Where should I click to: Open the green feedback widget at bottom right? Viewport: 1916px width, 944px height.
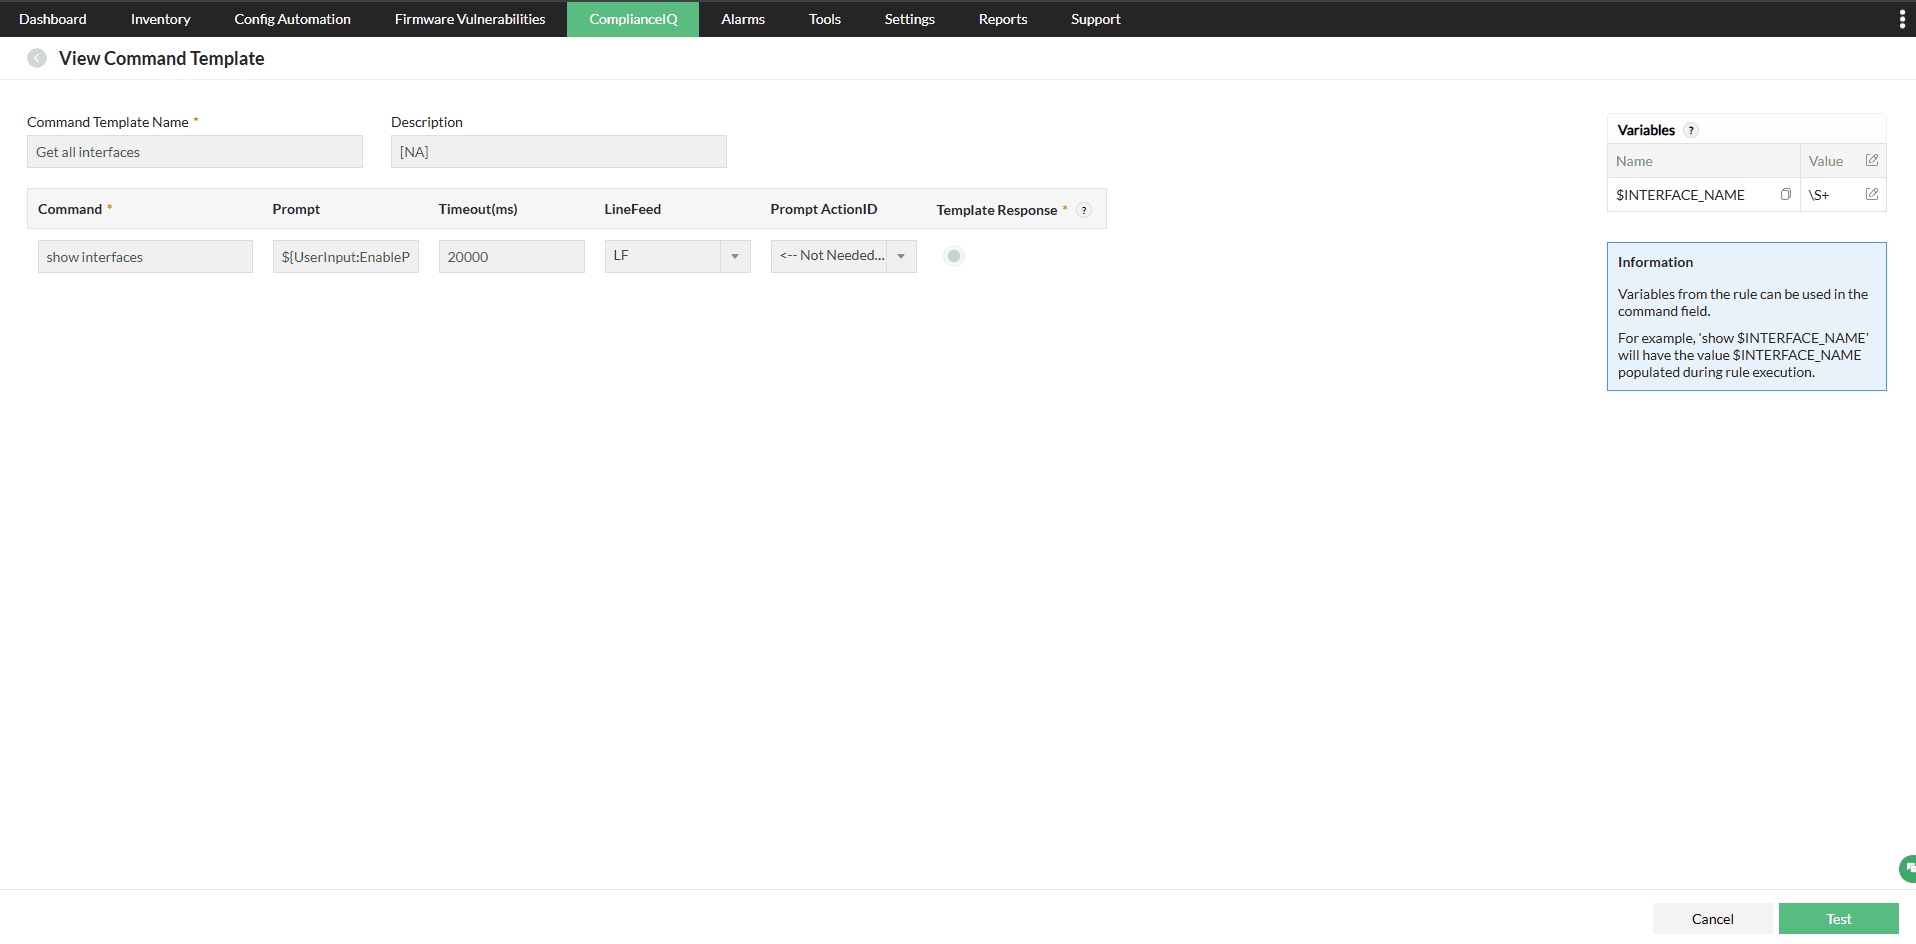coord(1905,868)
